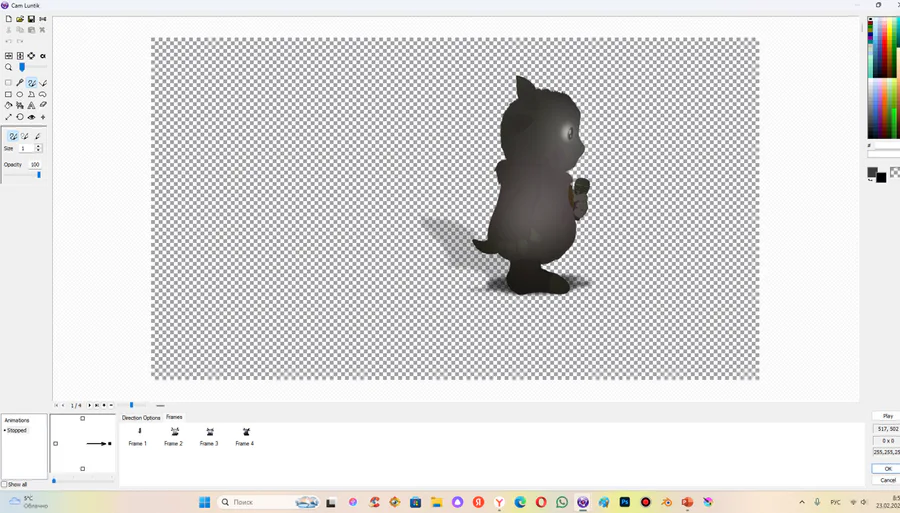Click the Size input field

tap(26, 148)
